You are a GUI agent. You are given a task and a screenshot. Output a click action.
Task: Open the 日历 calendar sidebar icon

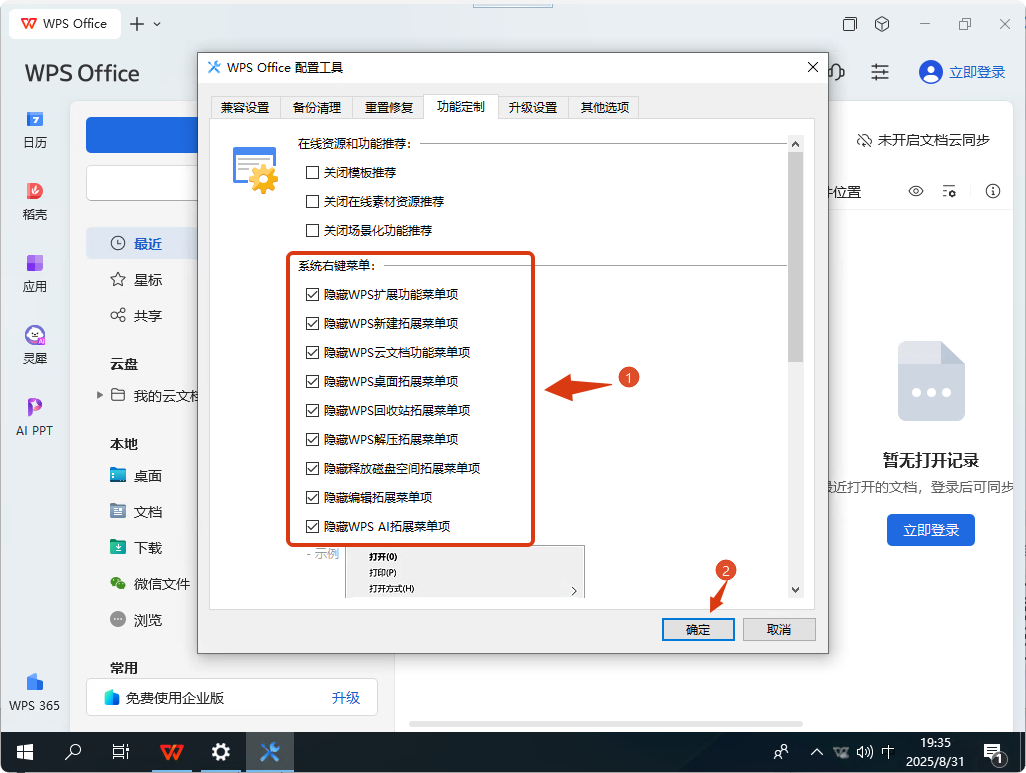(x=35, y=129)
